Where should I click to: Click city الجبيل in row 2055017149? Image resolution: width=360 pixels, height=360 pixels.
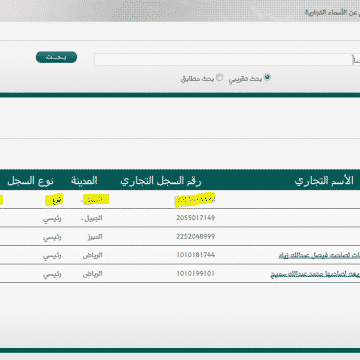[x=92, y=218]
